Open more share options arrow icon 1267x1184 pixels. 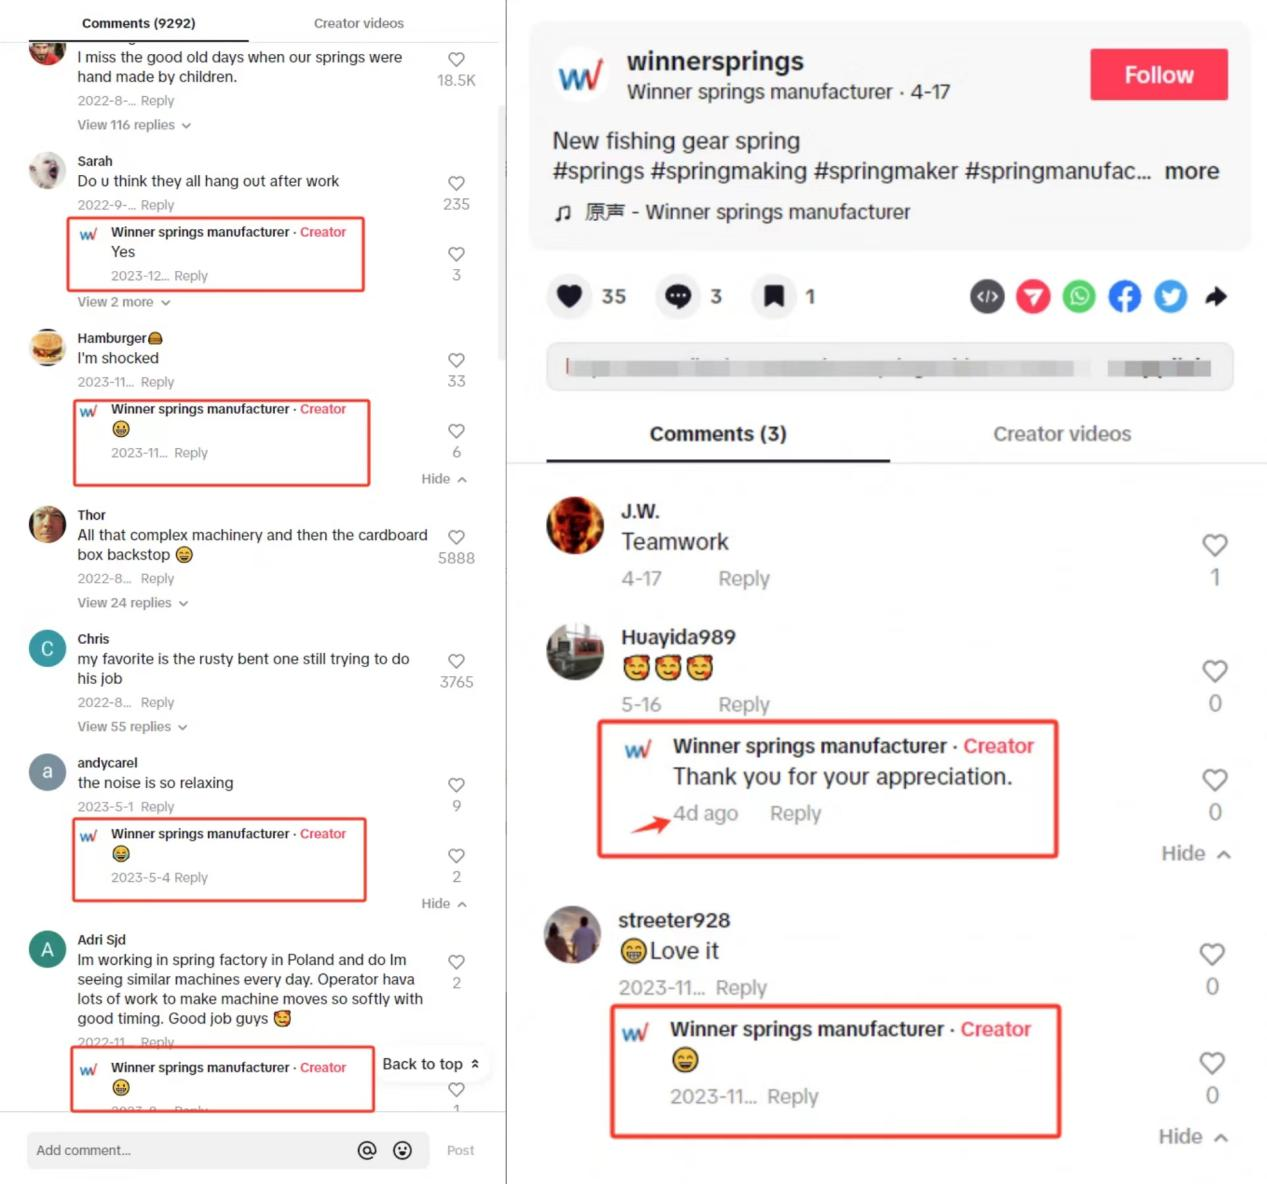point(1216,296)
